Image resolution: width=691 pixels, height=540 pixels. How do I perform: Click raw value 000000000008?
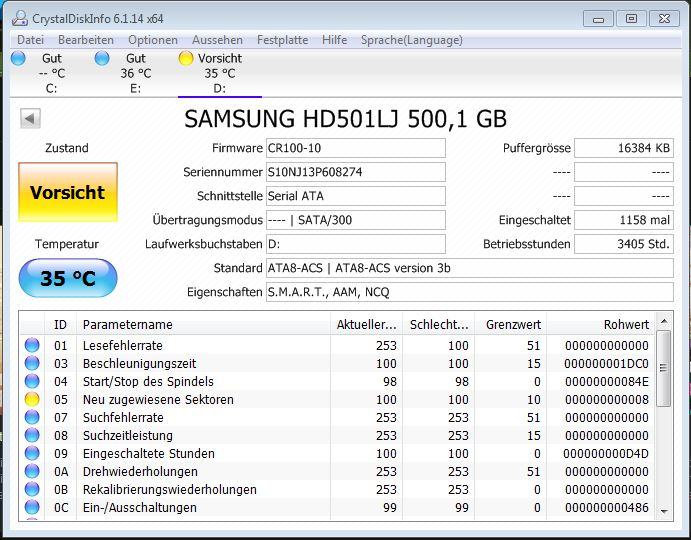606,399
